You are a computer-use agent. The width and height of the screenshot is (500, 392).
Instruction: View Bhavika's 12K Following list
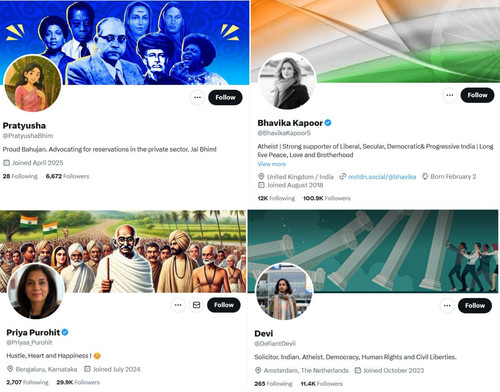276,198
